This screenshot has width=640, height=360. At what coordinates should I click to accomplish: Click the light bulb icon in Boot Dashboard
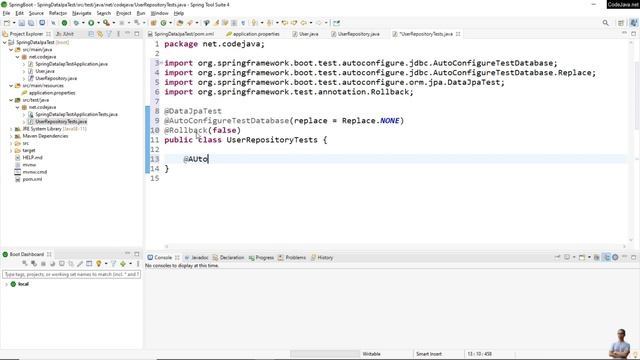pyautogui.click(x=98, y=264)
